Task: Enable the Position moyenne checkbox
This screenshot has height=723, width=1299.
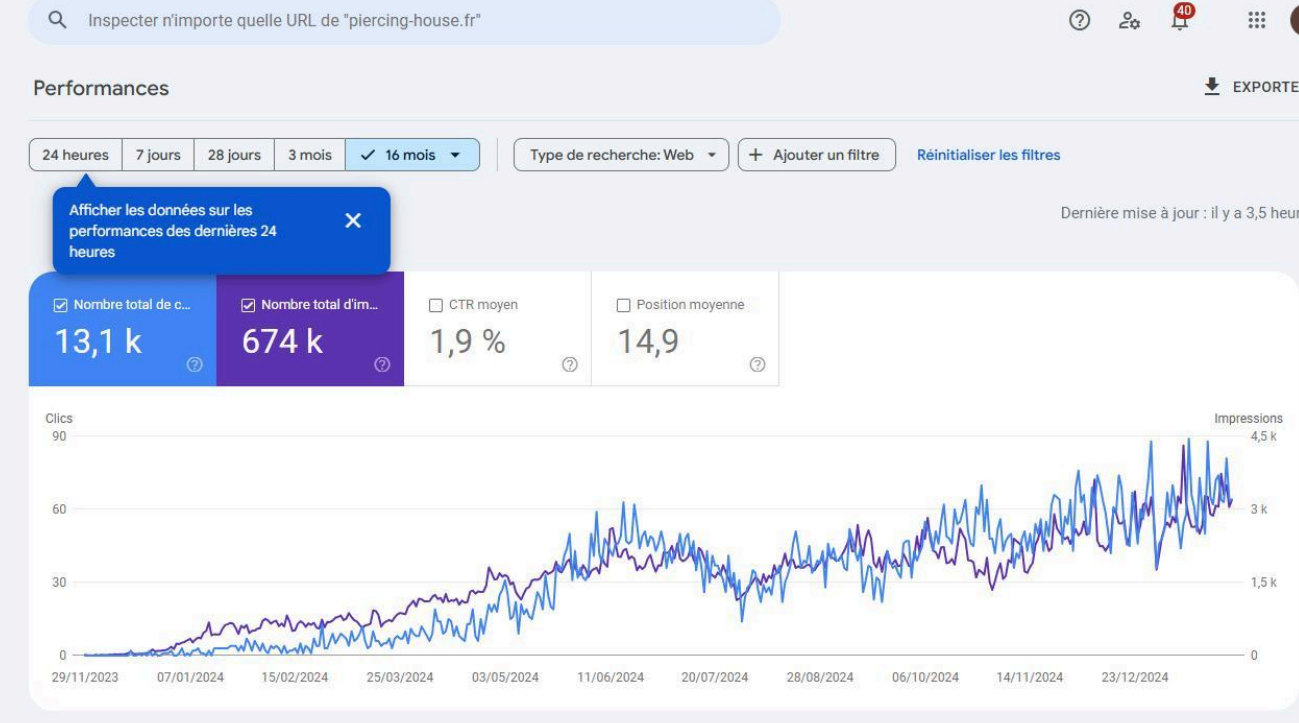Action: tap(624, 305)
